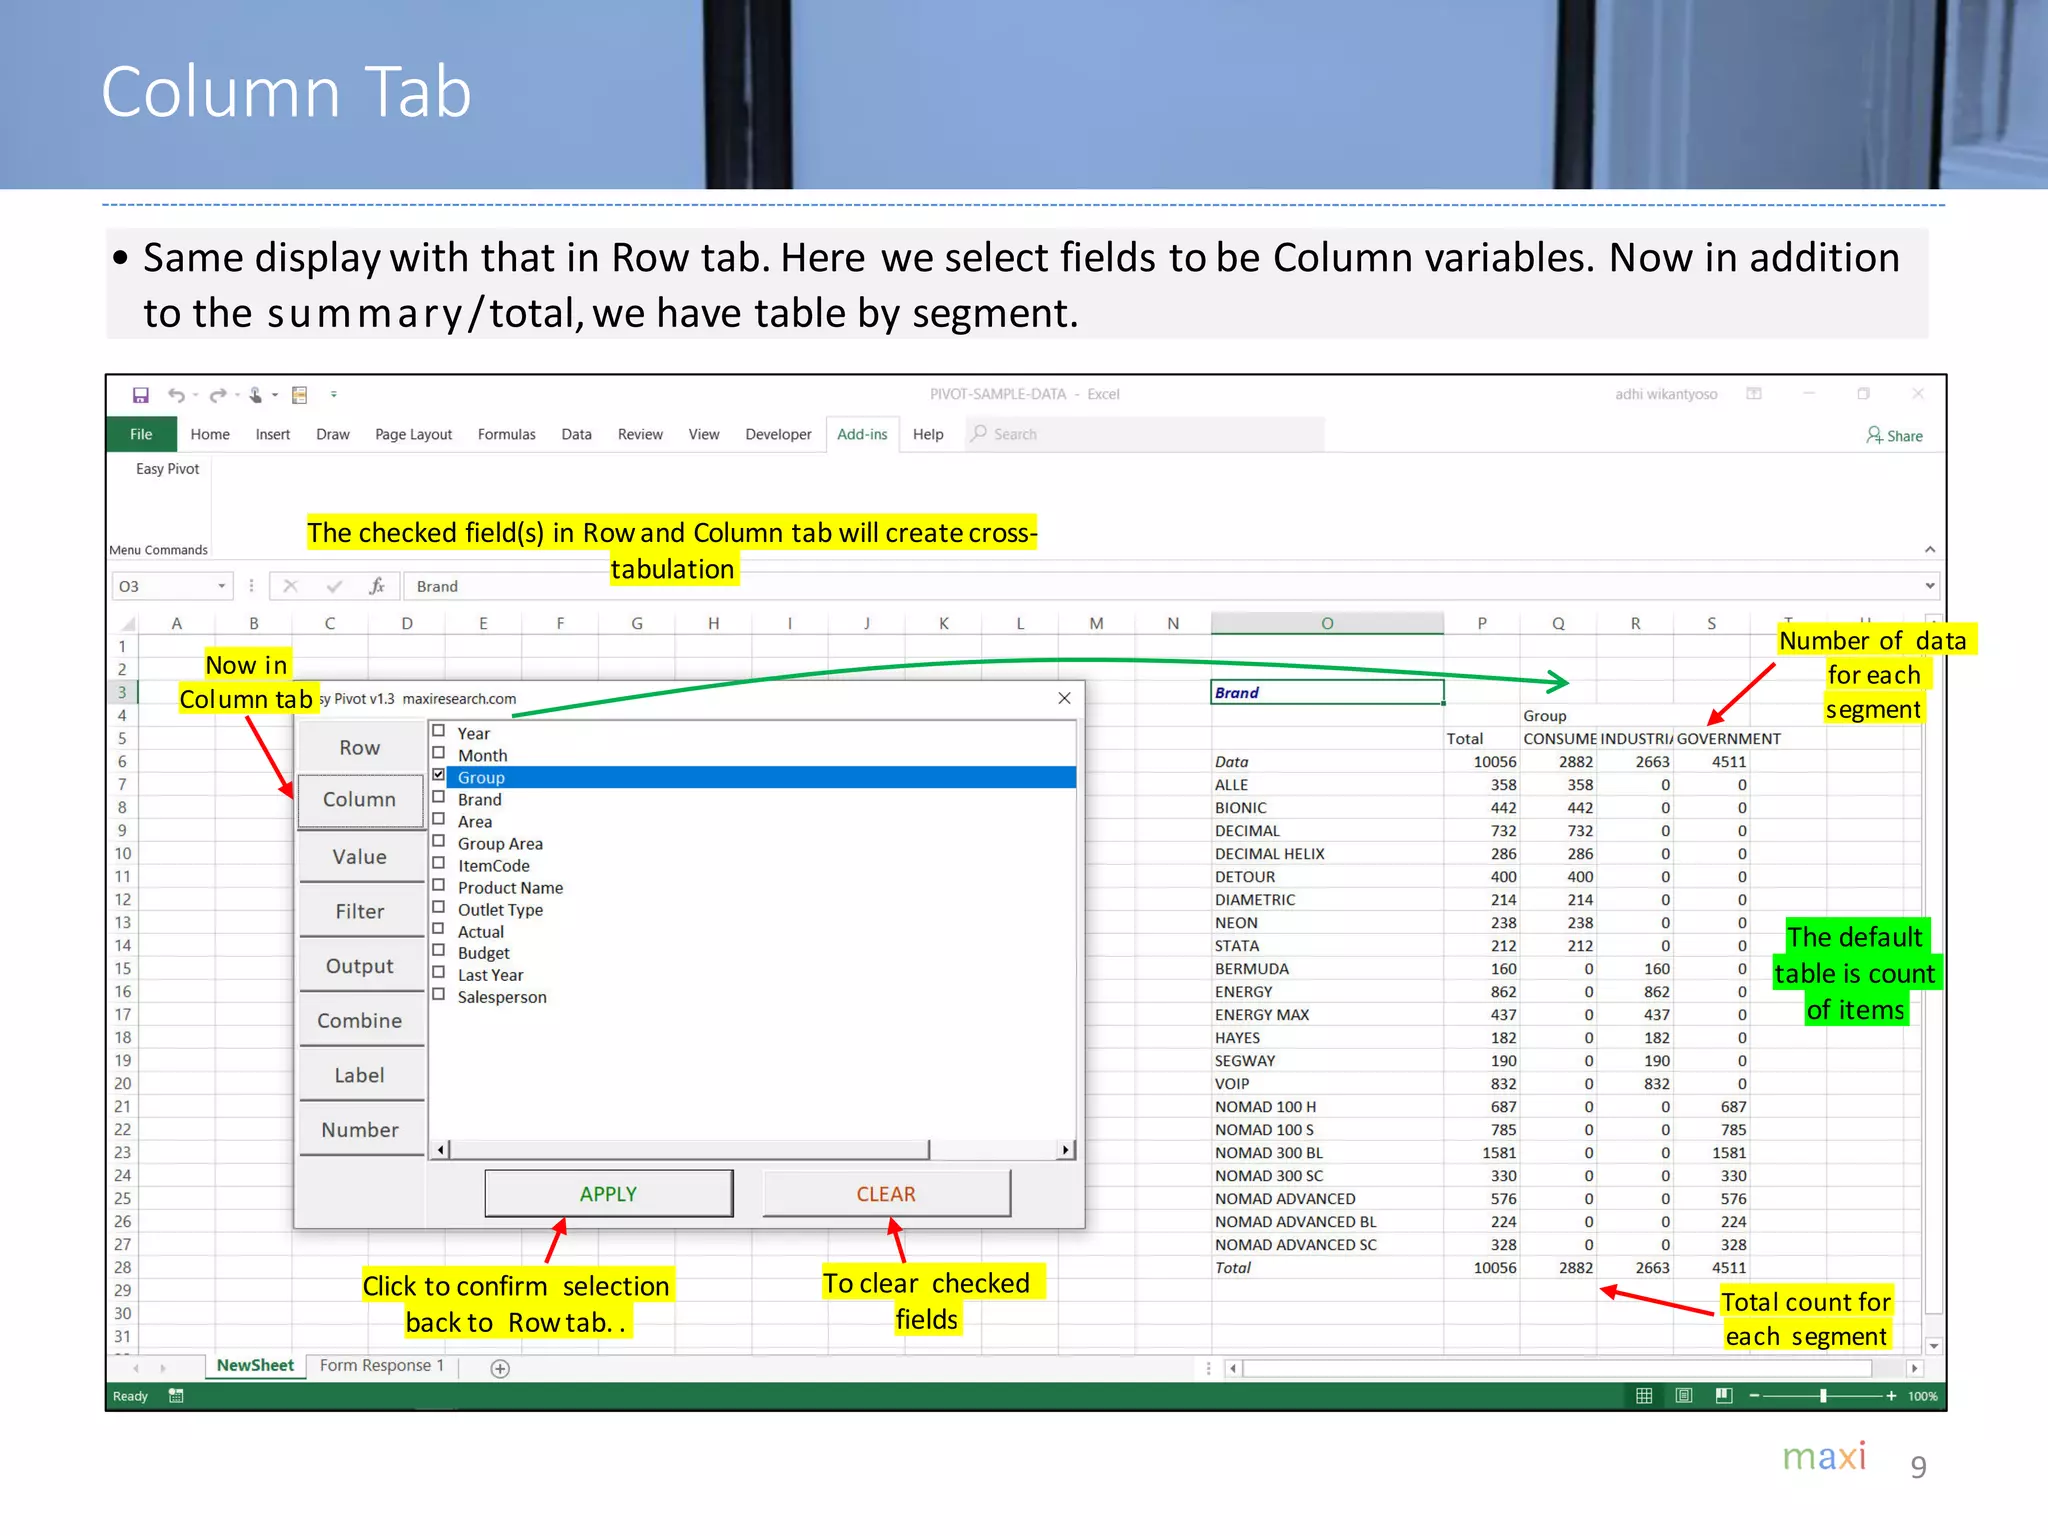The height and width of the screenshot is (1536, 2048).
Task: Open the Redo history dropdown arrow
Action: click(x=237, y=395)
